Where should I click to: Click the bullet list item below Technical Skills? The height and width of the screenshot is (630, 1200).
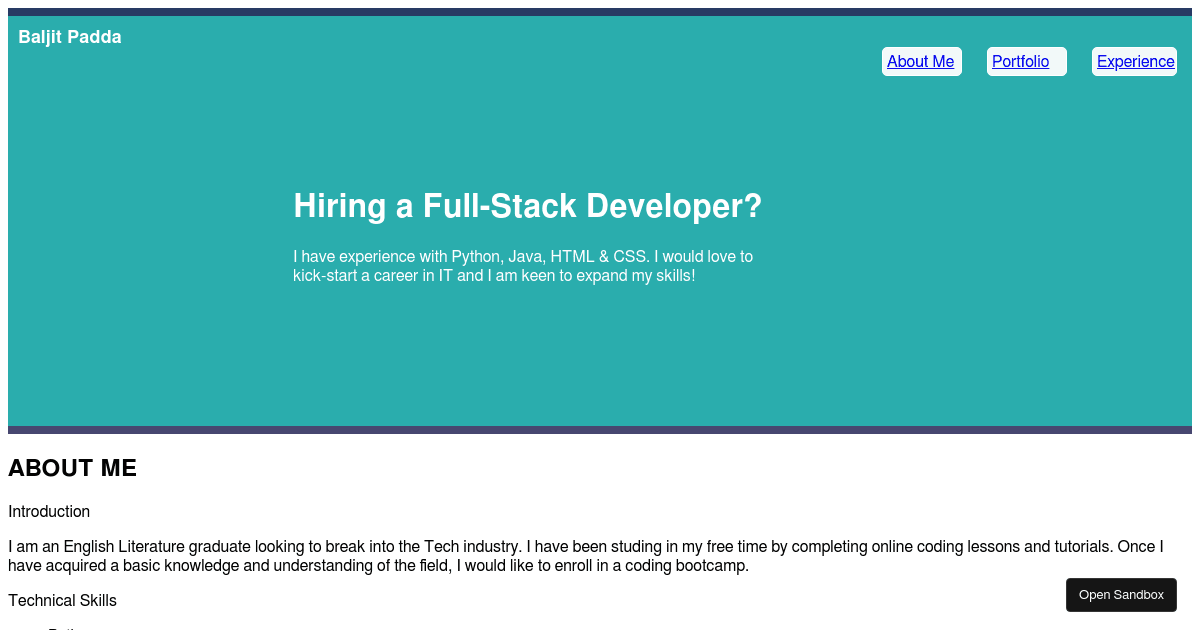60,627
